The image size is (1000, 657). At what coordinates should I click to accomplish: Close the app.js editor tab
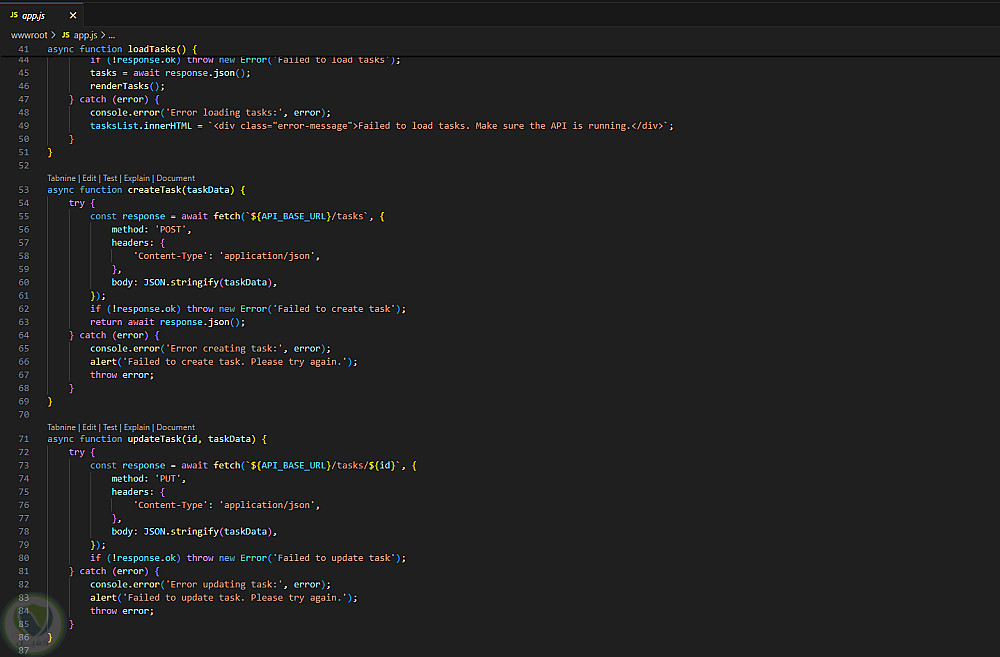pos(70,16)
